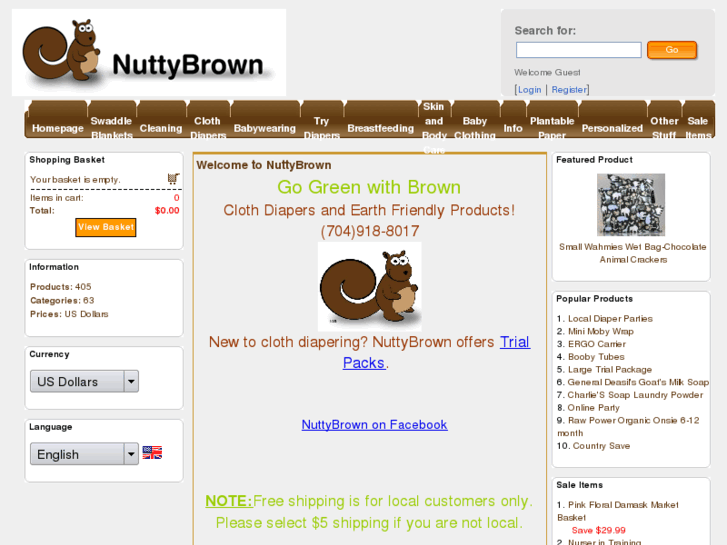This screenshot has width=727, height=545.
Task: Open Online Party product
Action: [x=593, y=408]
